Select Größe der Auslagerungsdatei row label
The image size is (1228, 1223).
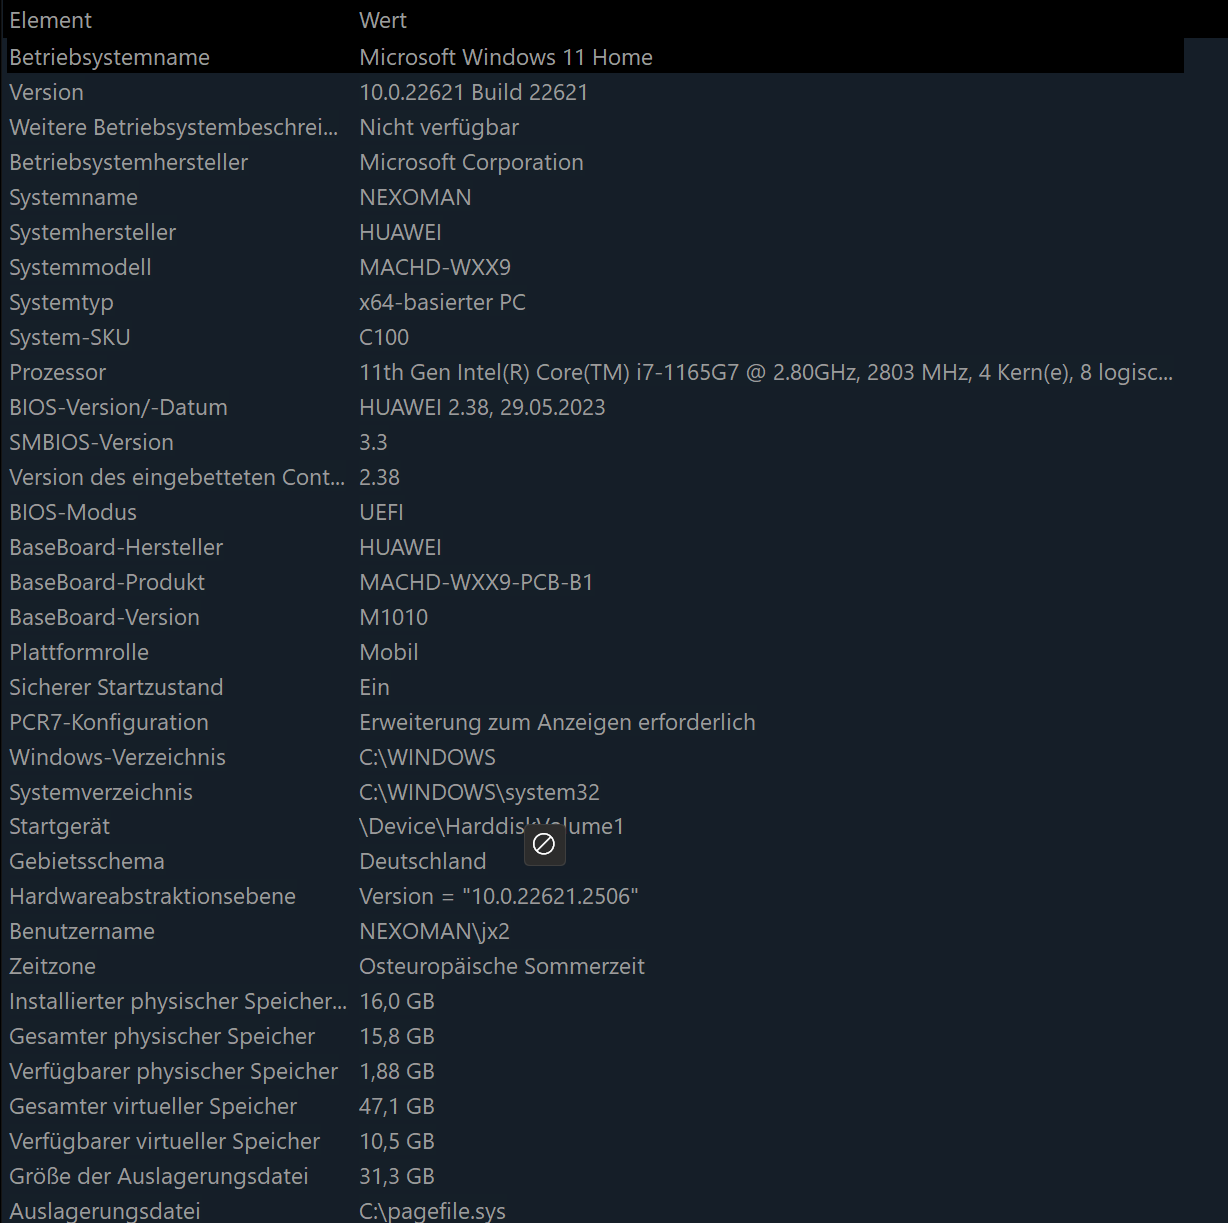pos(159,1176)
